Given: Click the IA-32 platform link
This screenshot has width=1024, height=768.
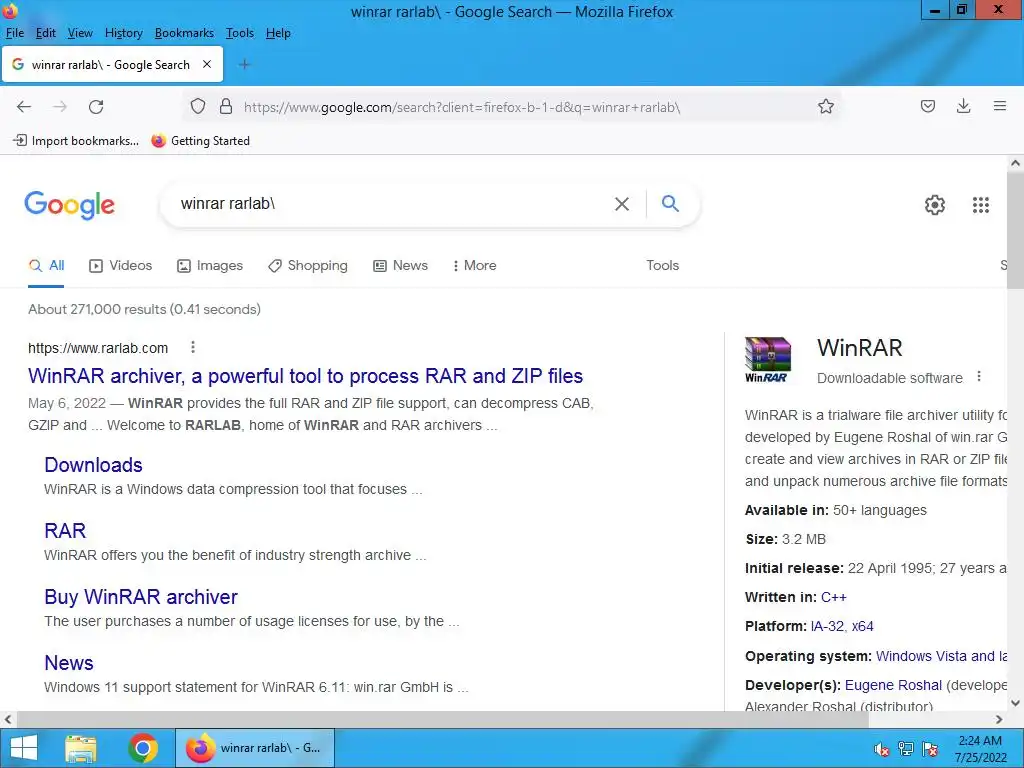Looking at the screenshot, I should tap(827, 626).
